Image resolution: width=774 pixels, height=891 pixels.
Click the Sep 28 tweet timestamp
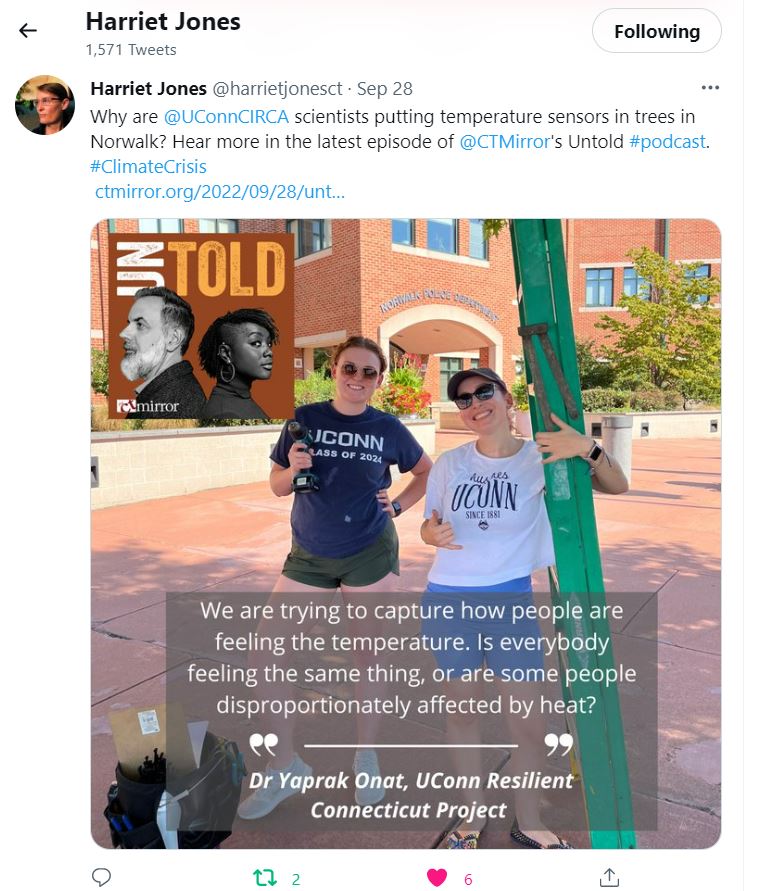[x=384, y=89]
